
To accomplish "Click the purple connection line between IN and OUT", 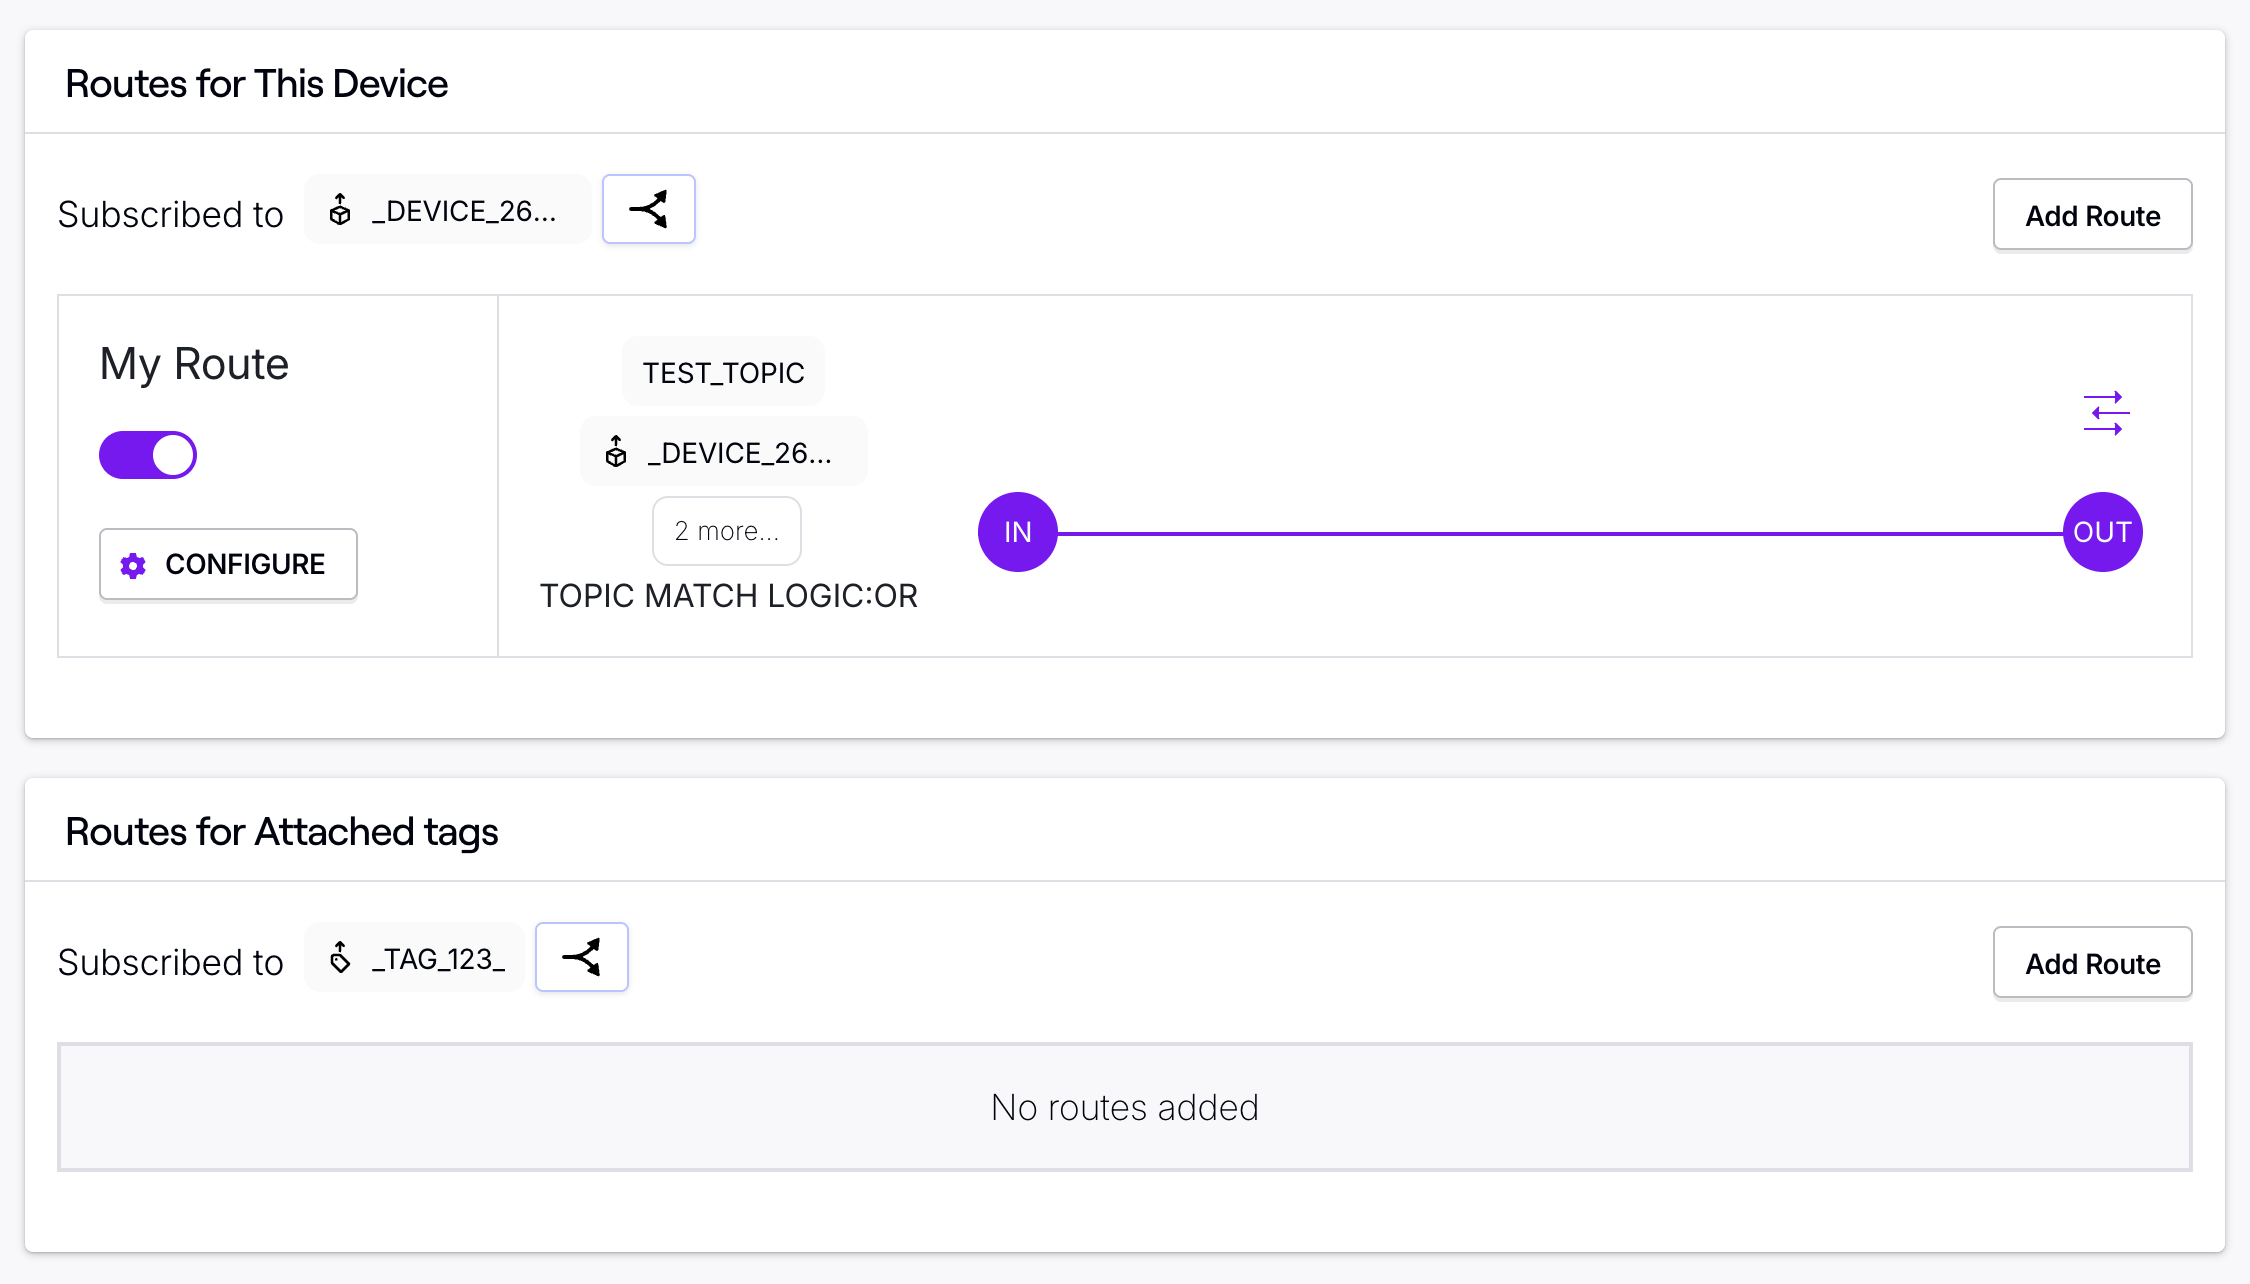I will 1560,534.
